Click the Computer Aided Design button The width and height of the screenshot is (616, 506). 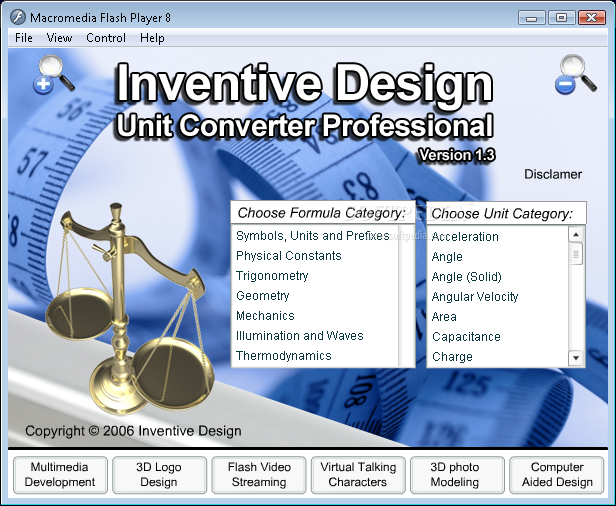[557, 475]
